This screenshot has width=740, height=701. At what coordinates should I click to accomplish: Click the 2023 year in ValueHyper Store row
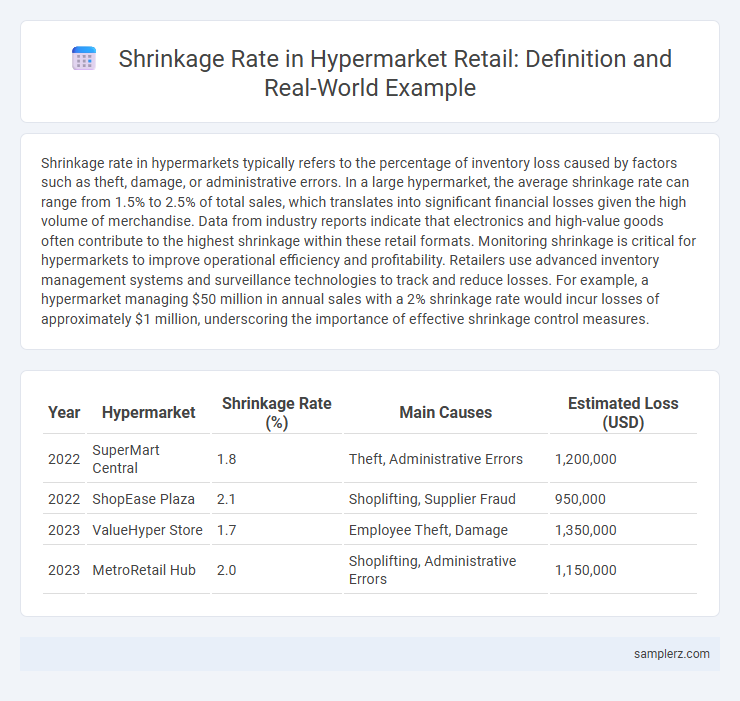click(64, 530)
